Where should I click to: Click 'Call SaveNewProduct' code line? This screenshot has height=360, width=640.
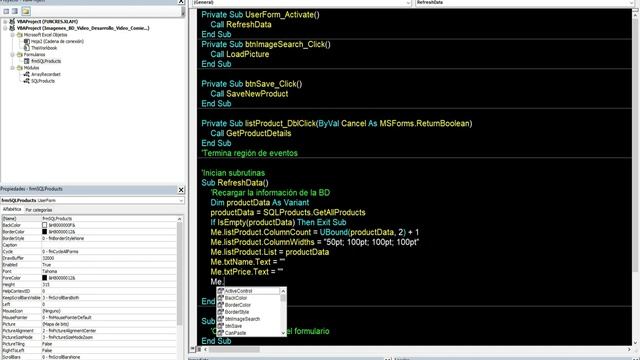coord(249,94)
